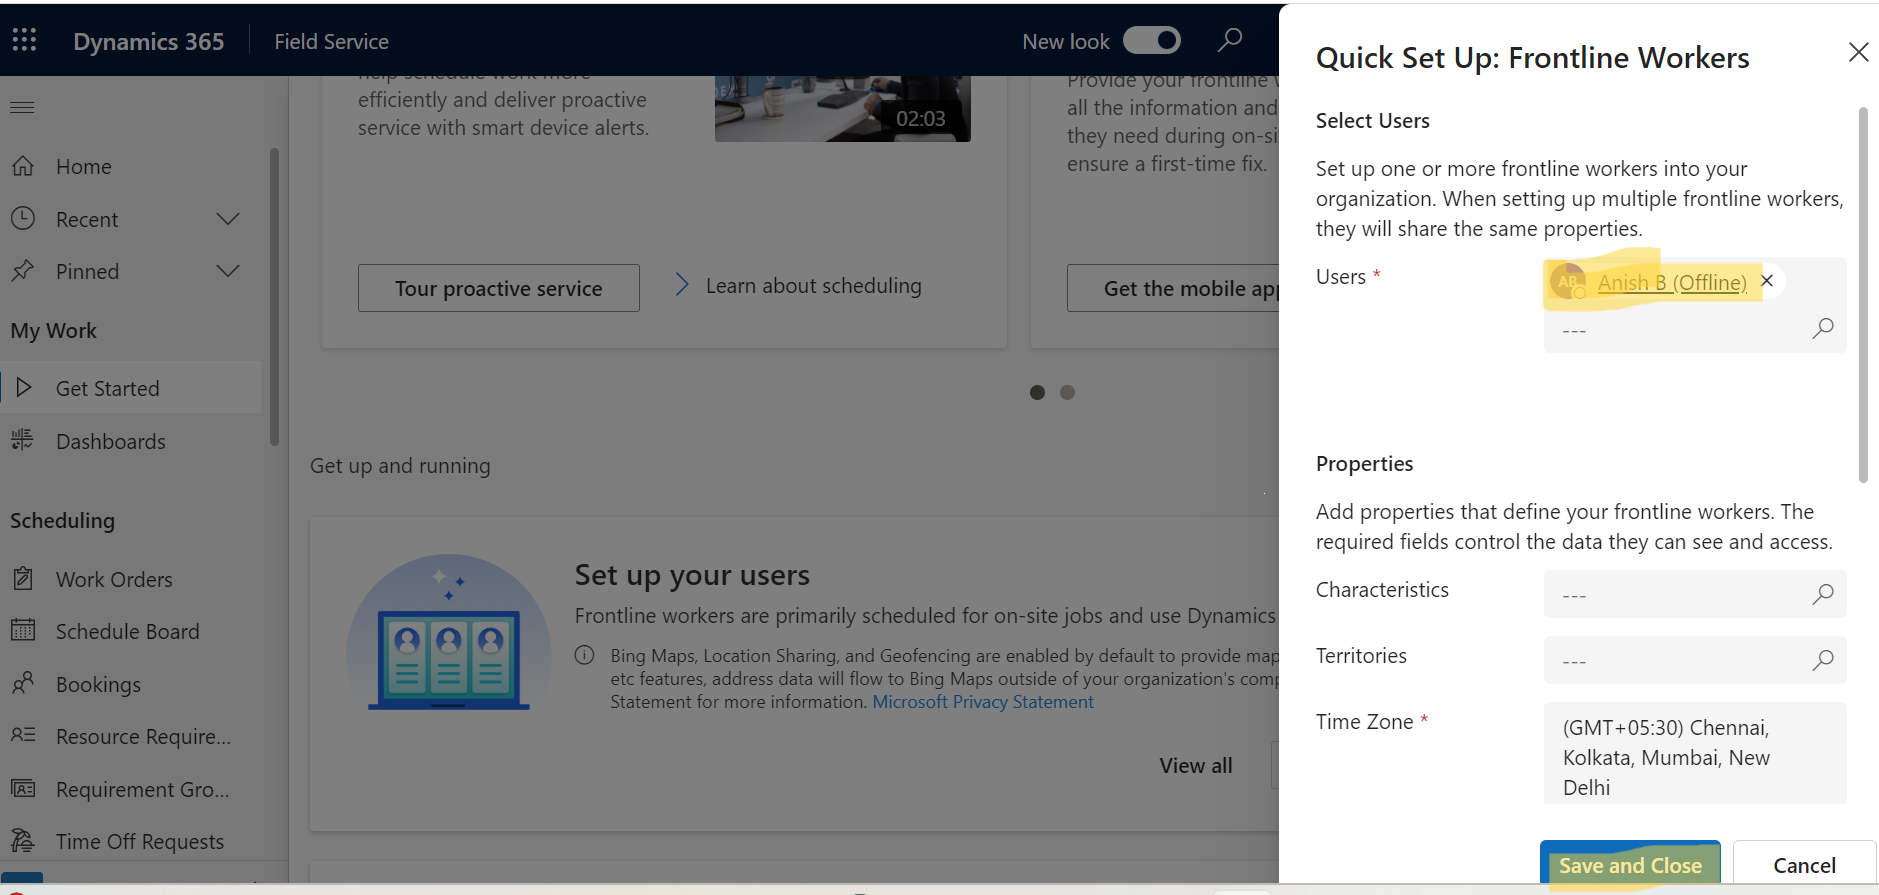Toggle the New look switch
This screenshot has height=895, width=1879.
point(1152,40)
